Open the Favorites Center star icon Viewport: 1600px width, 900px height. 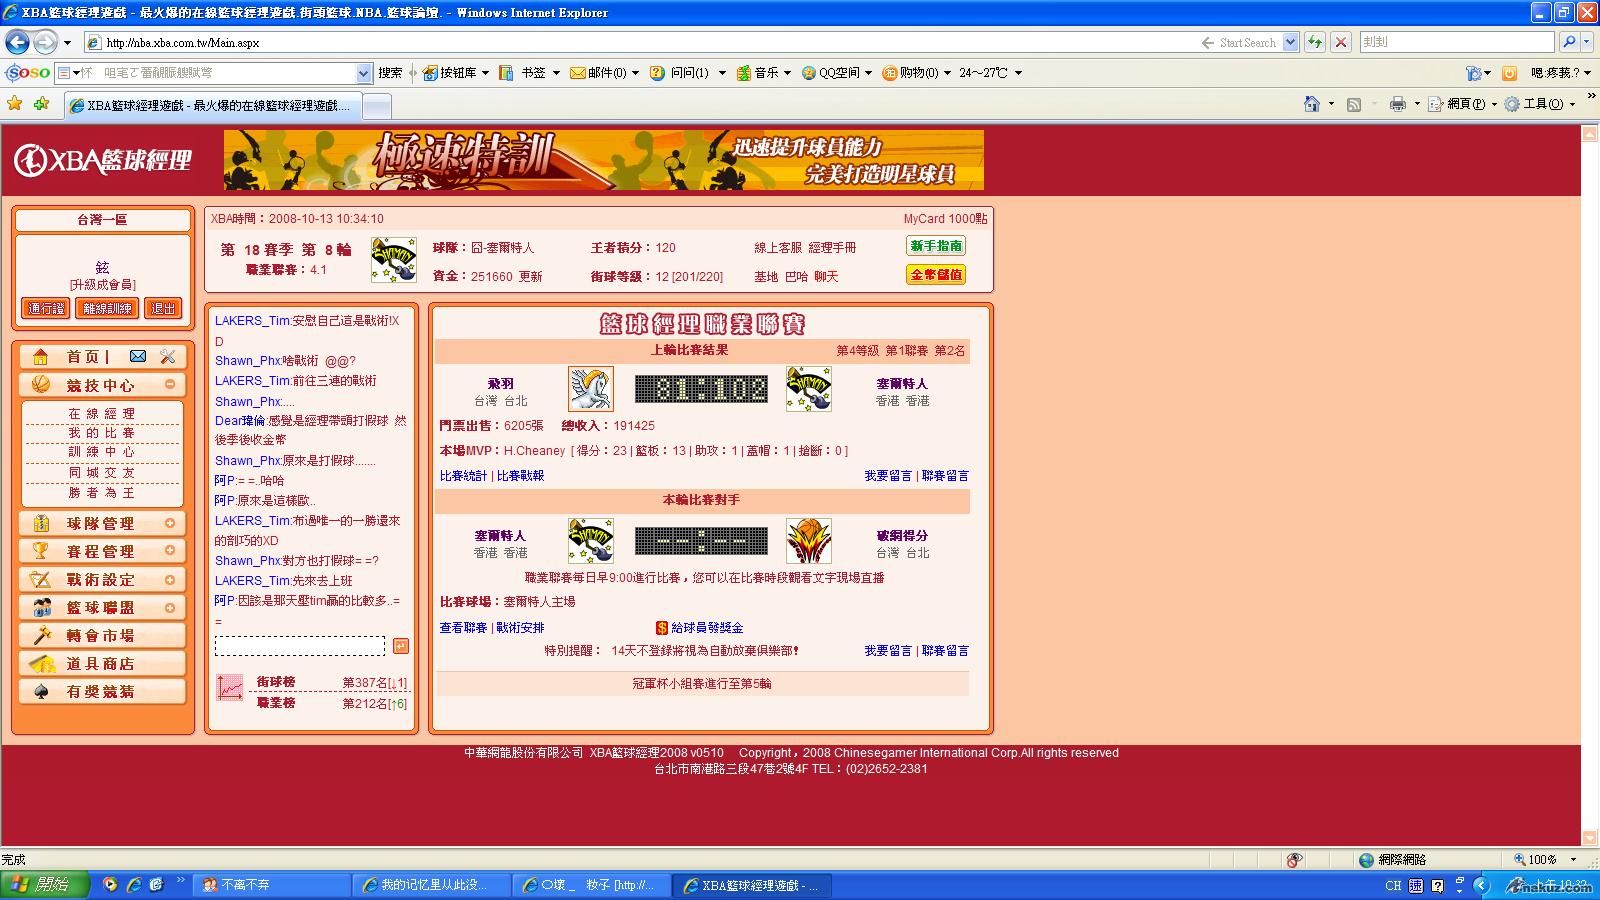pyautogui.click(x=15, y=104)
